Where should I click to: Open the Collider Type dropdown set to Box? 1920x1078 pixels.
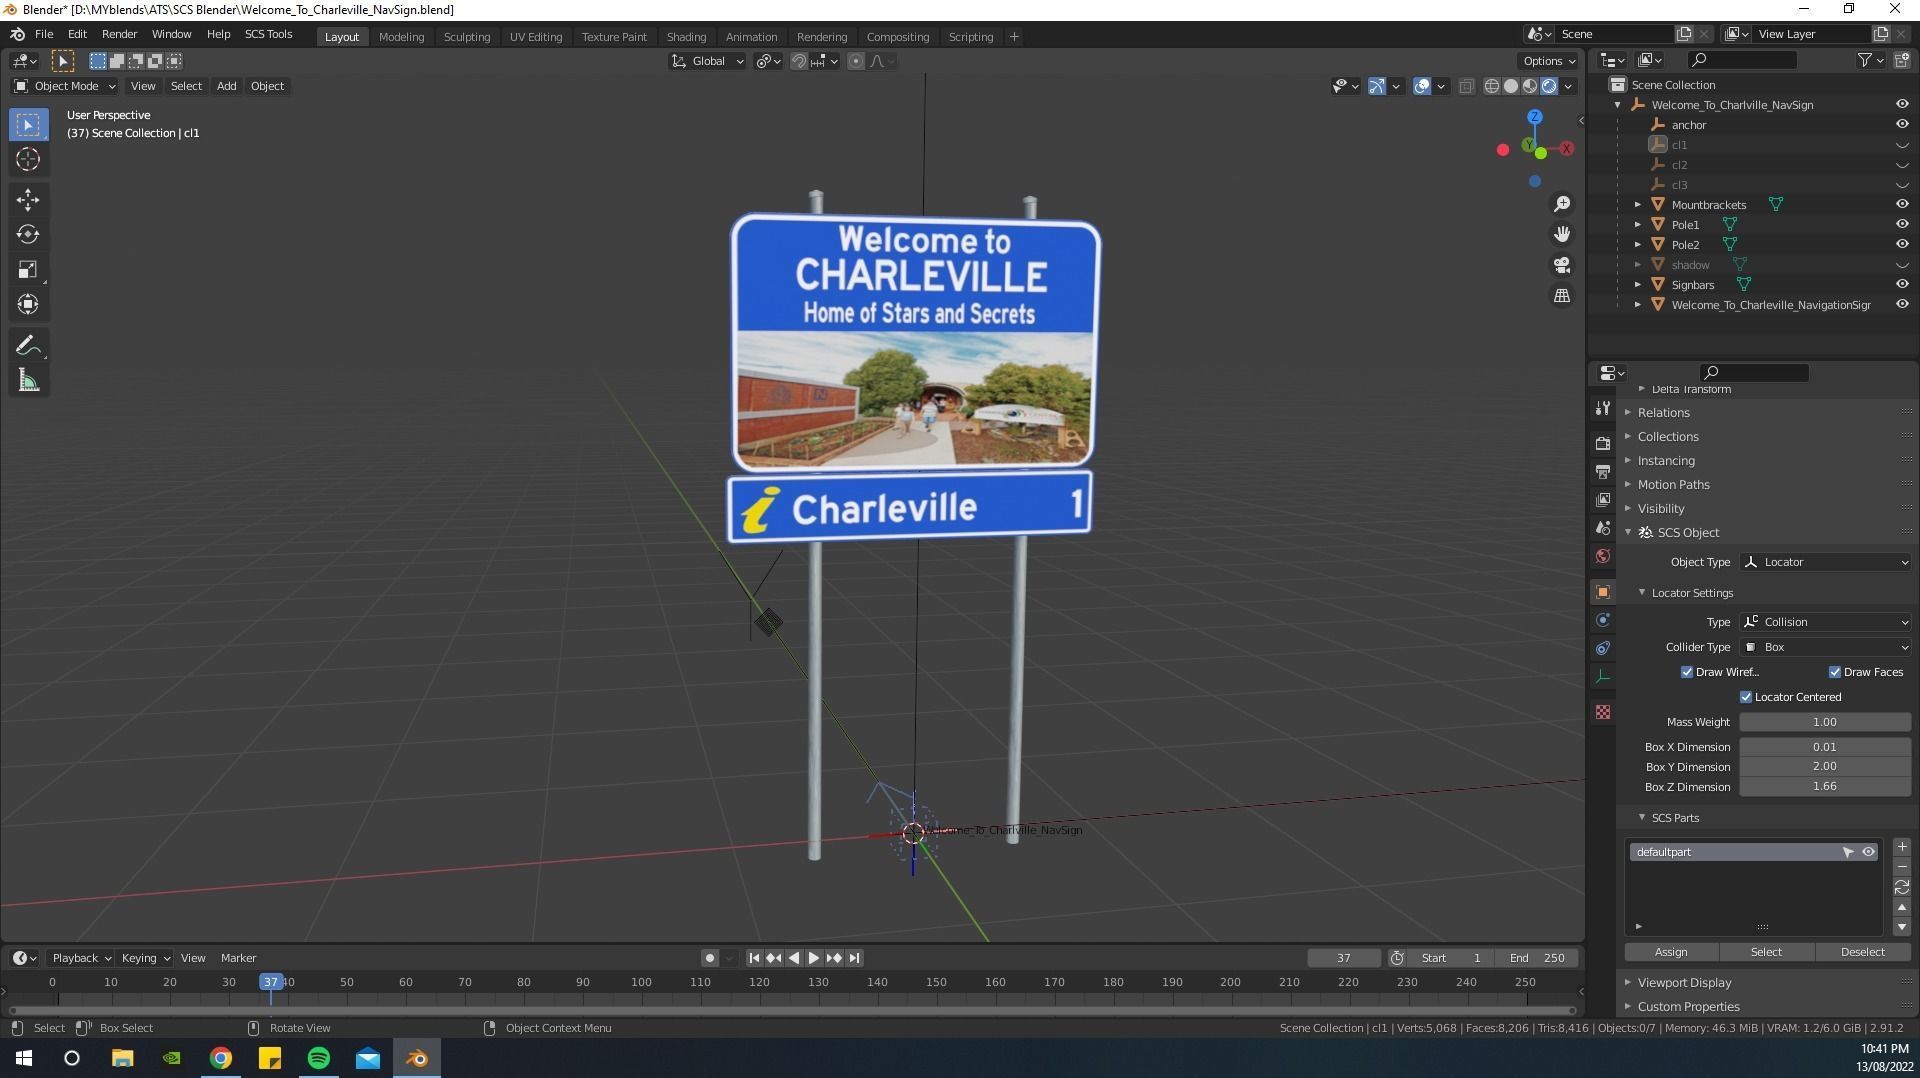[x=1824, y=647]
